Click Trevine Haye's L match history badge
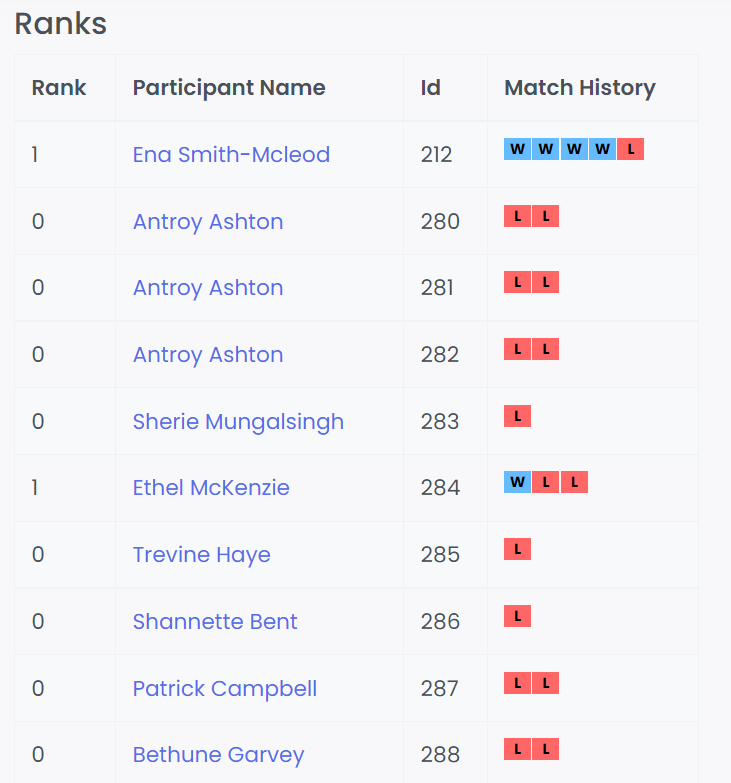The image size is (731, 783). pos(518,549)
